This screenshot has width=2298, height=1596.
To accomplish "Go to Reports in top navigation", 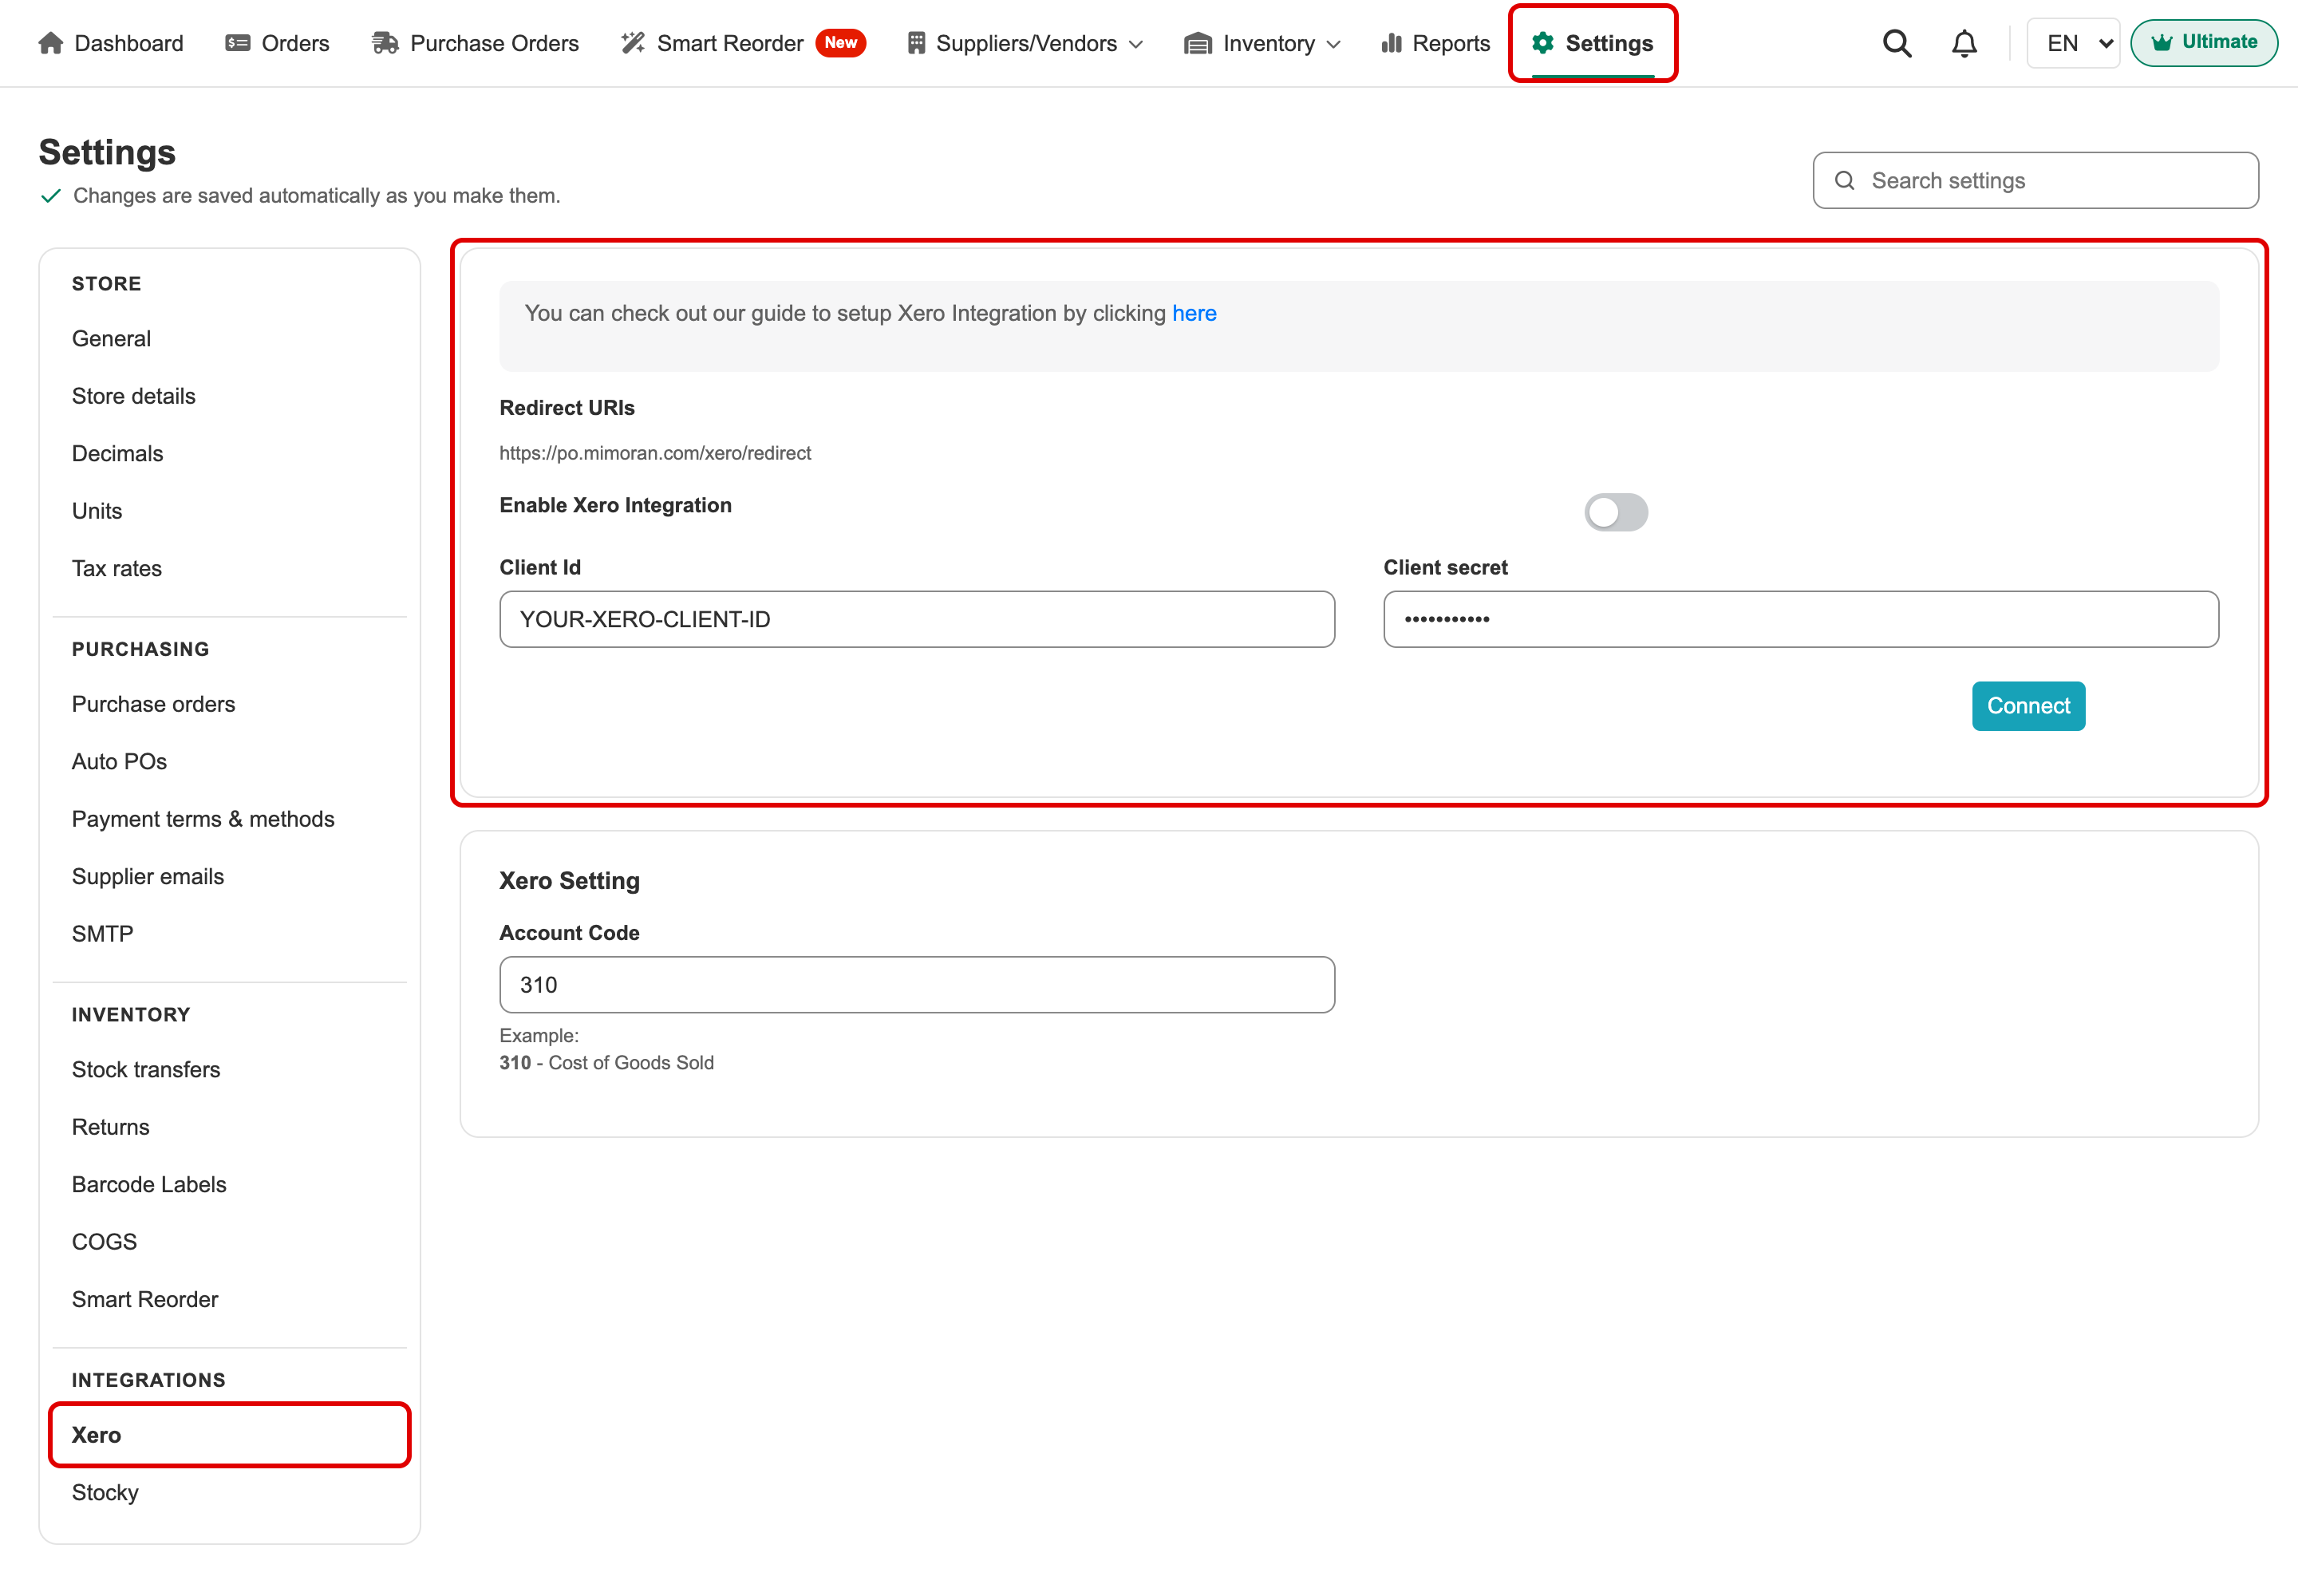I will click(x=1436, y=43).
